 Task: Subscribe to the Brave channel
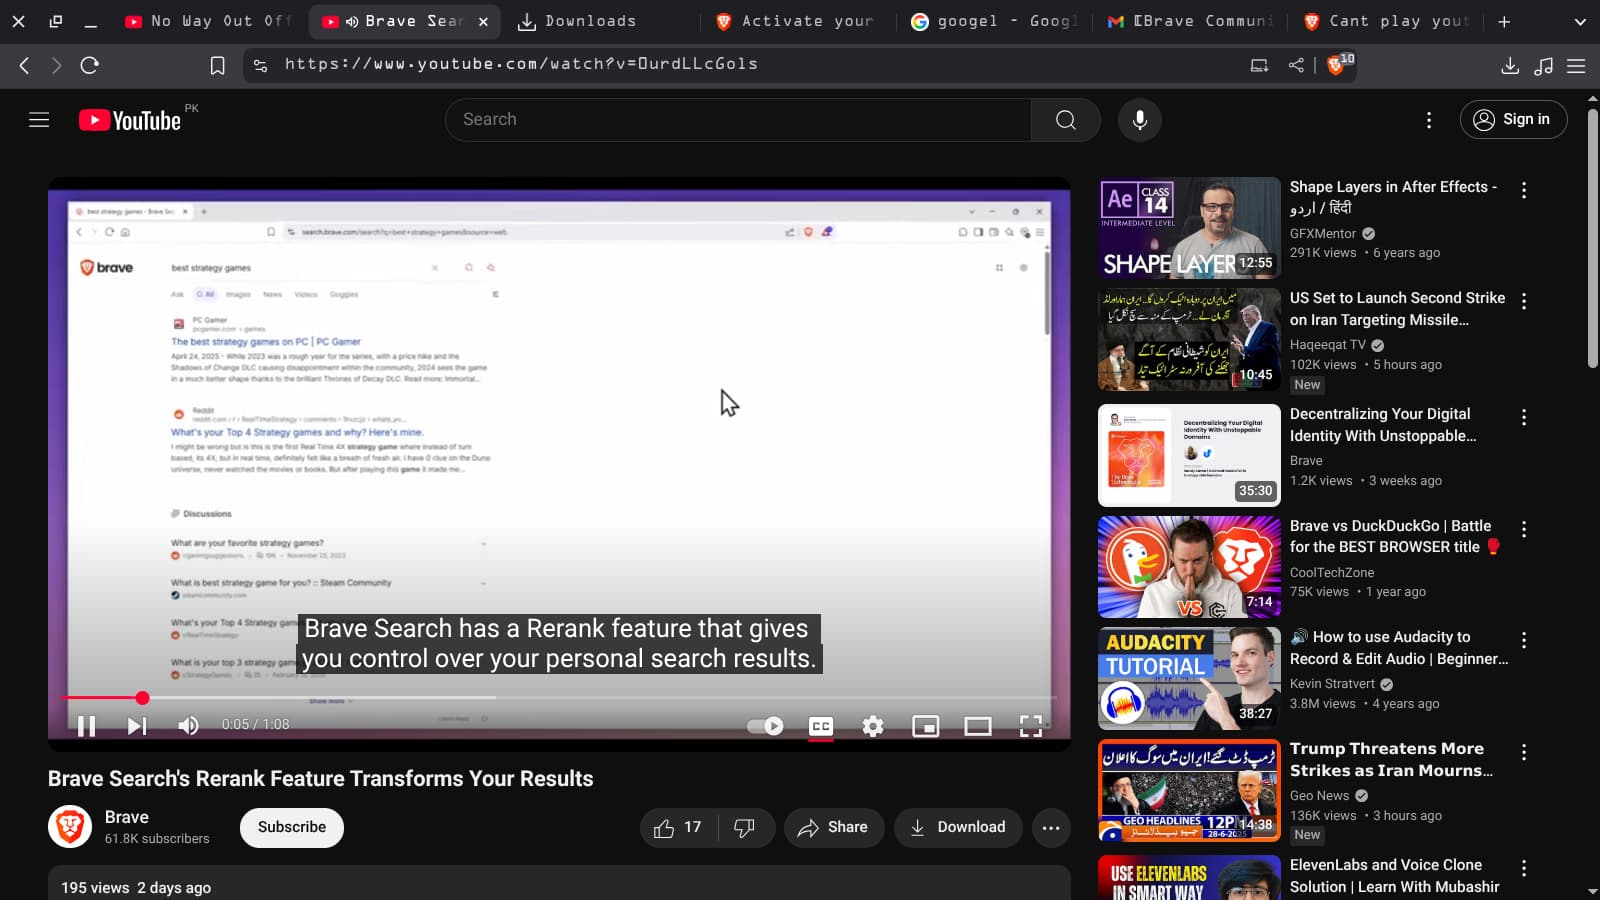tap(292, 828)
